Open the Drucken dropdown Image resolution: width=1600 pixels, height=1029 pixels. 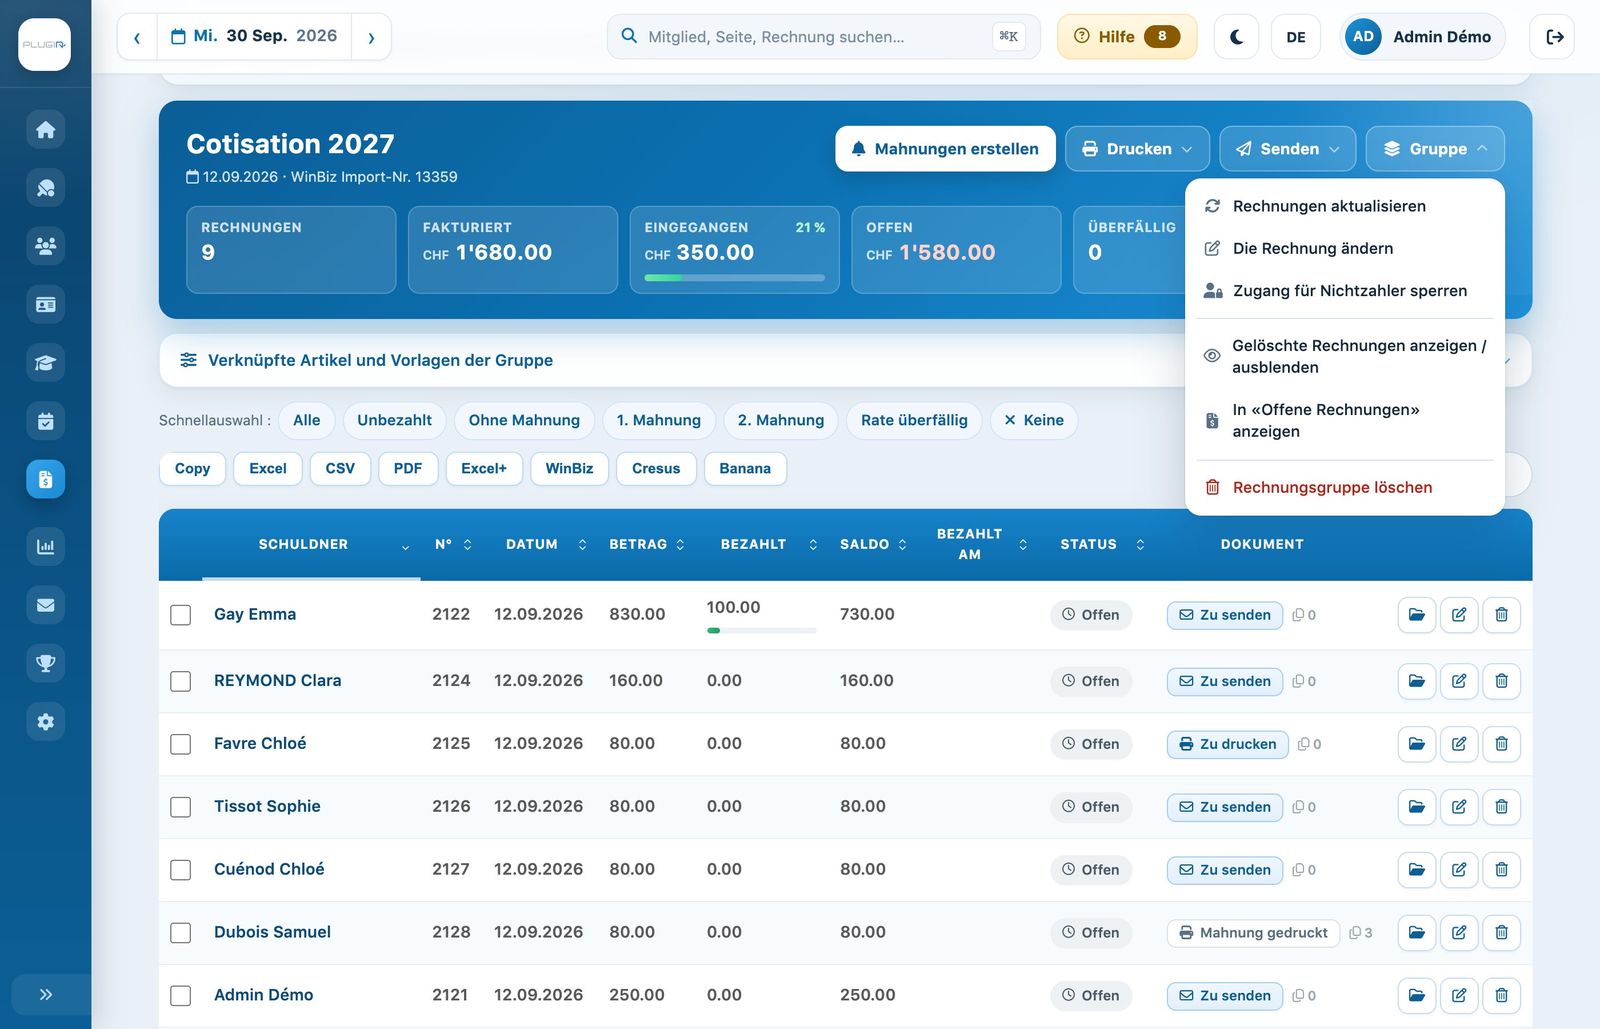pyautogui.click(x=1137, y=149)
